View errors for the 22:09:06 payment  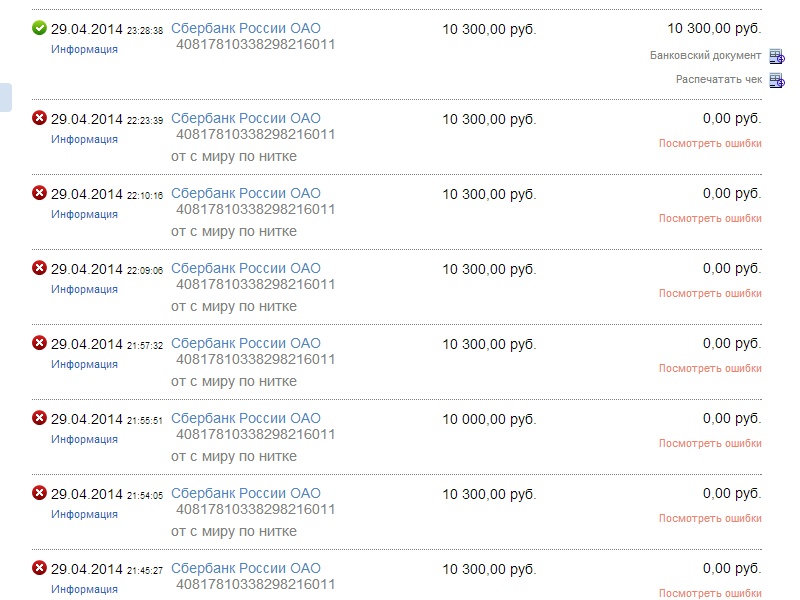pyautogui.click(x=710, y=293)
